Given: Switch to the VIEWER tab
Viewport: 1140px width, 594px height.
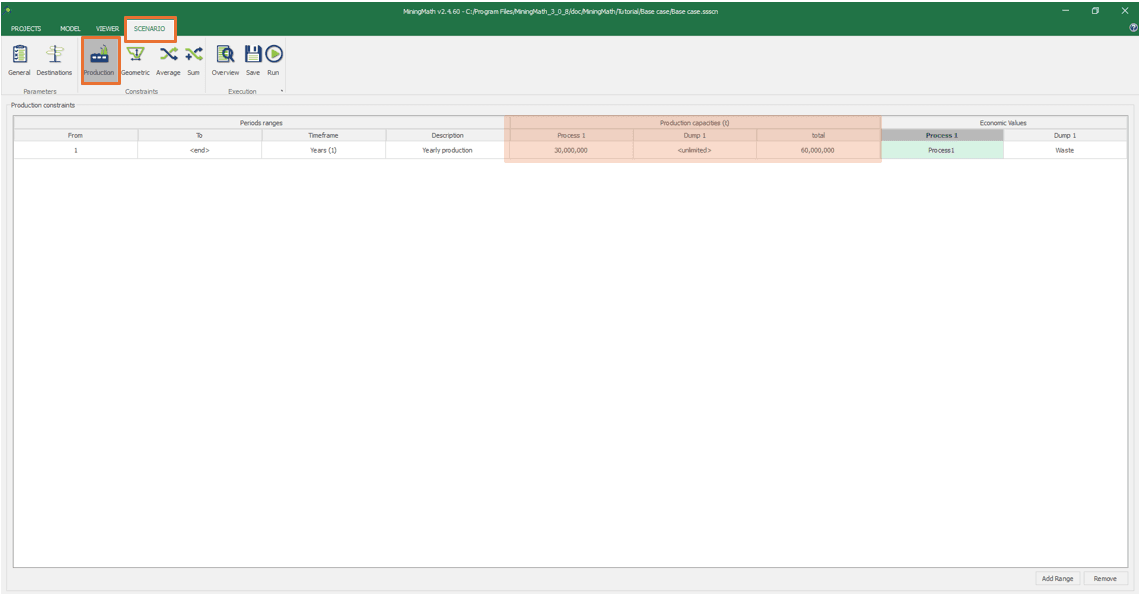Looking at the screenshot, I should click(107, 29).
